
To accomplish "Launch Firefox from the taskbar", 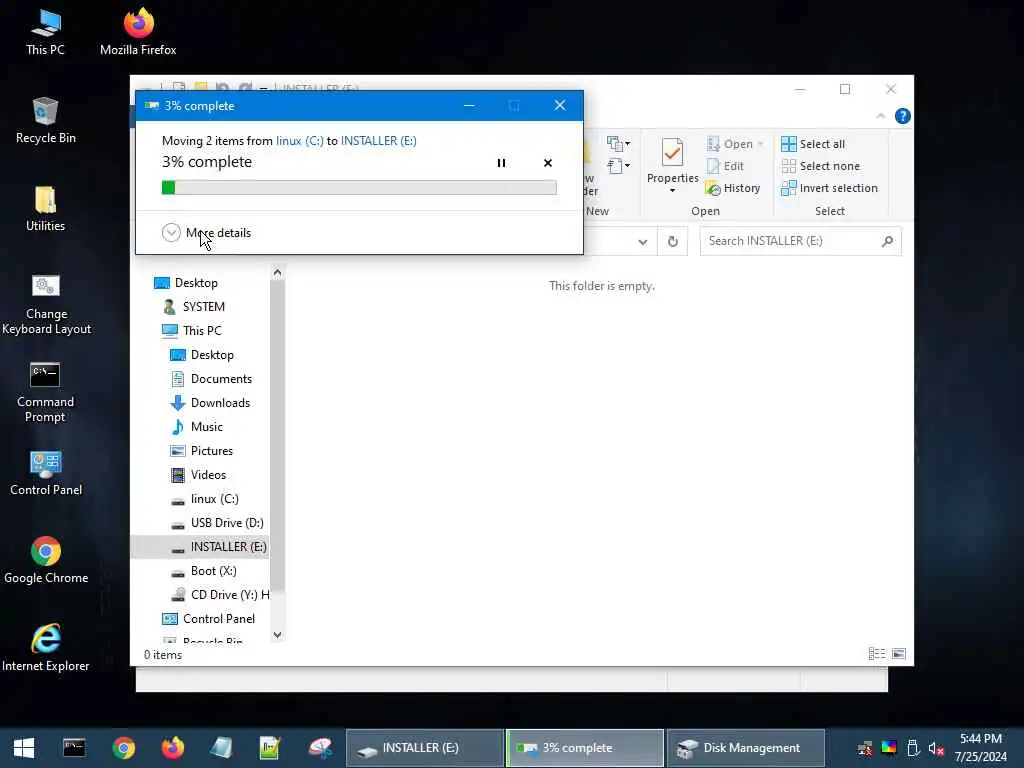I will pyautogui.click(x=172, y=748).
